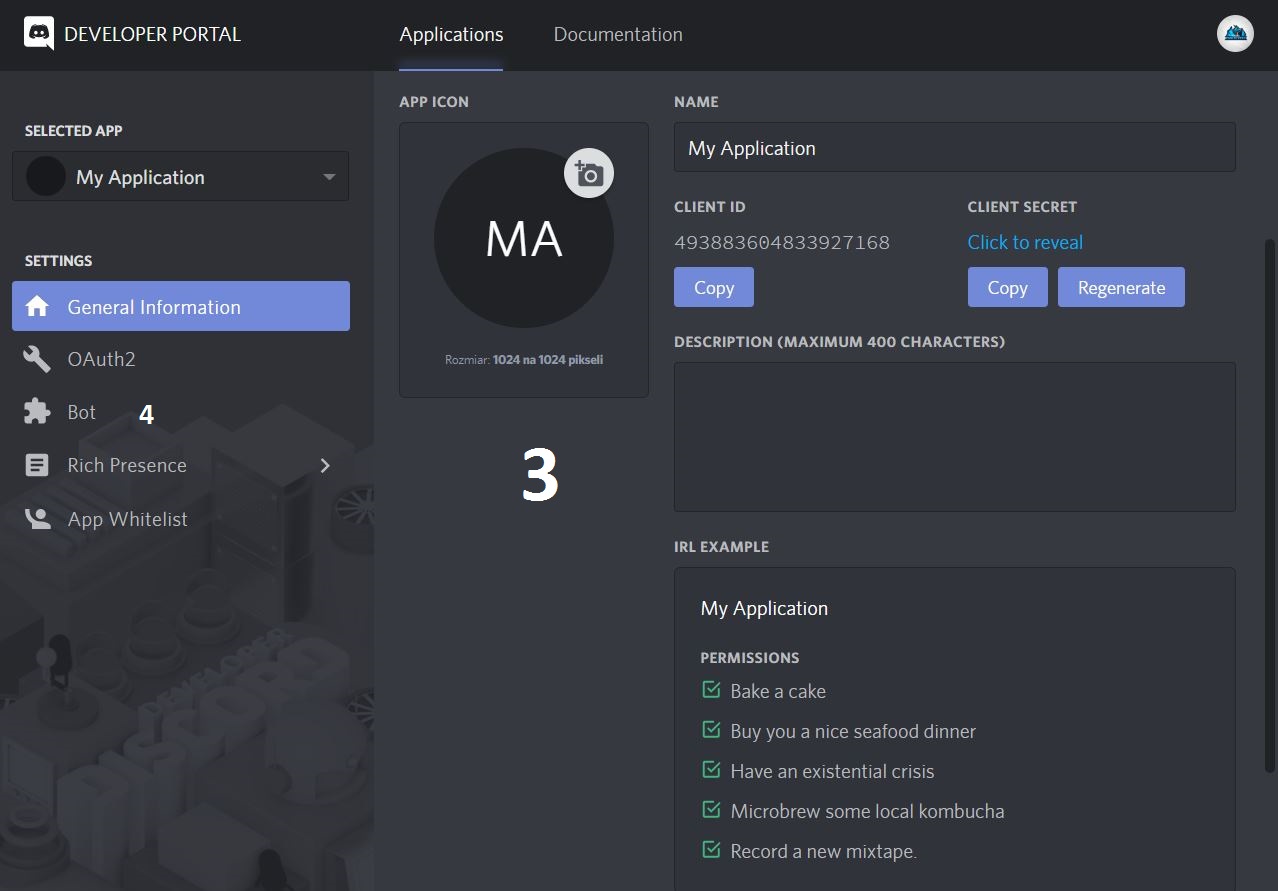
Task: Click the upload image camera icon
Action: tap(589, 174)
